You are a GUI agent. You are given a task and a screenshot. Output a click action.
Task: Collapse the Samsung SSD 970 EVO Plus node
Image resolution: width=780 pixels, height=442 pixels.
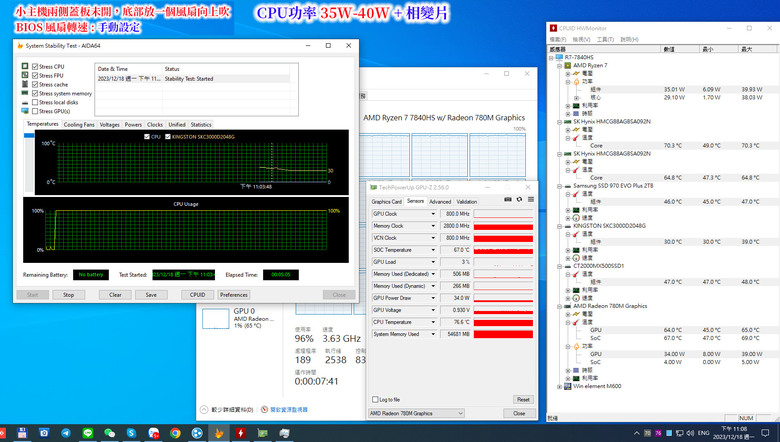tap(560, 186)
